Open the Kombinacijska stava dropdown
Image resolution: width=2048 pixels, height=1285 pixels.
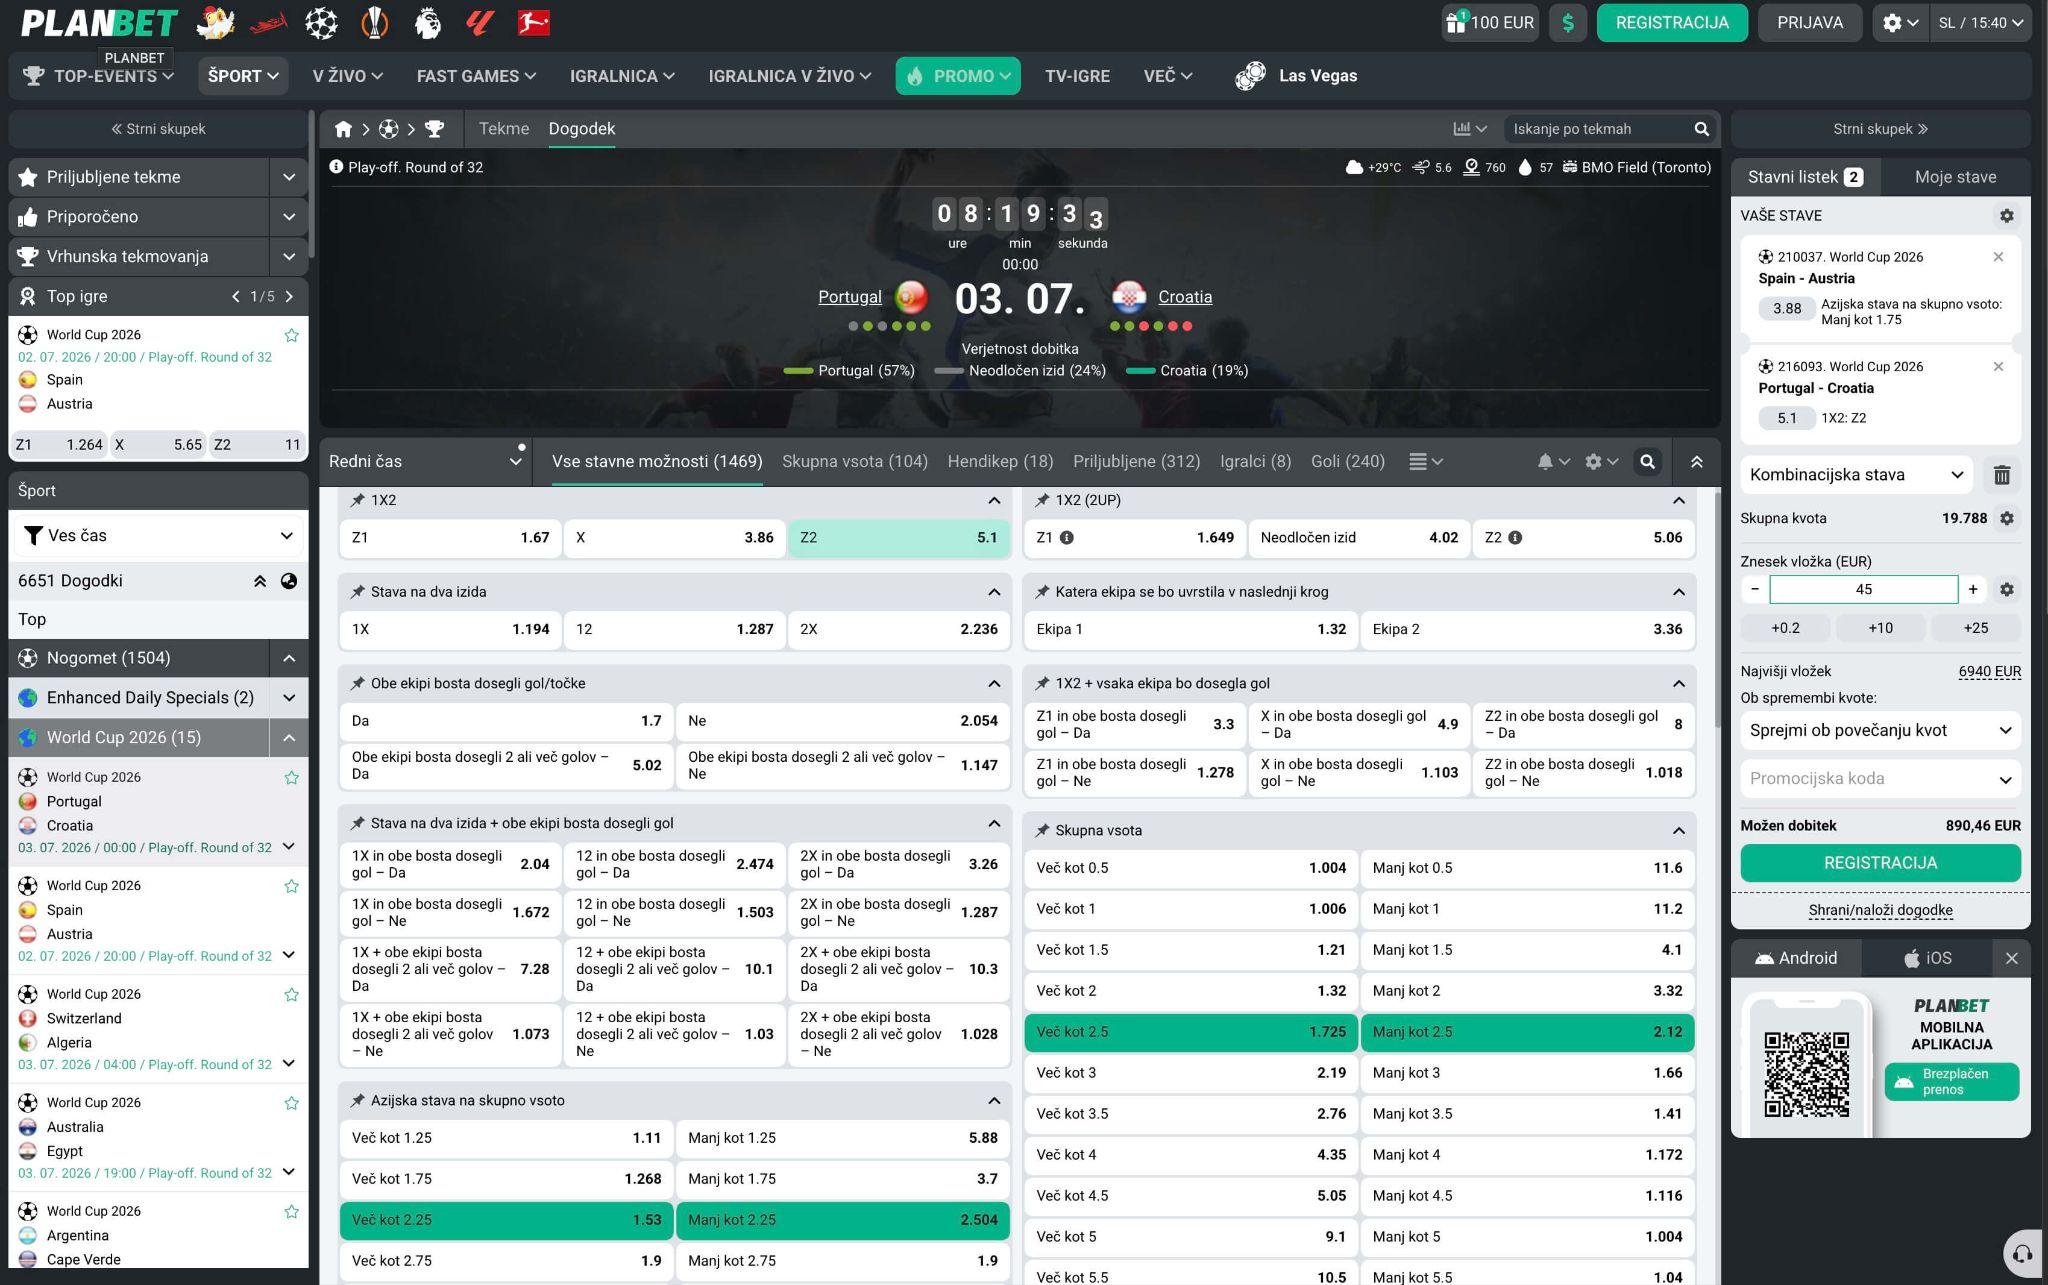tap(1856, 475)
